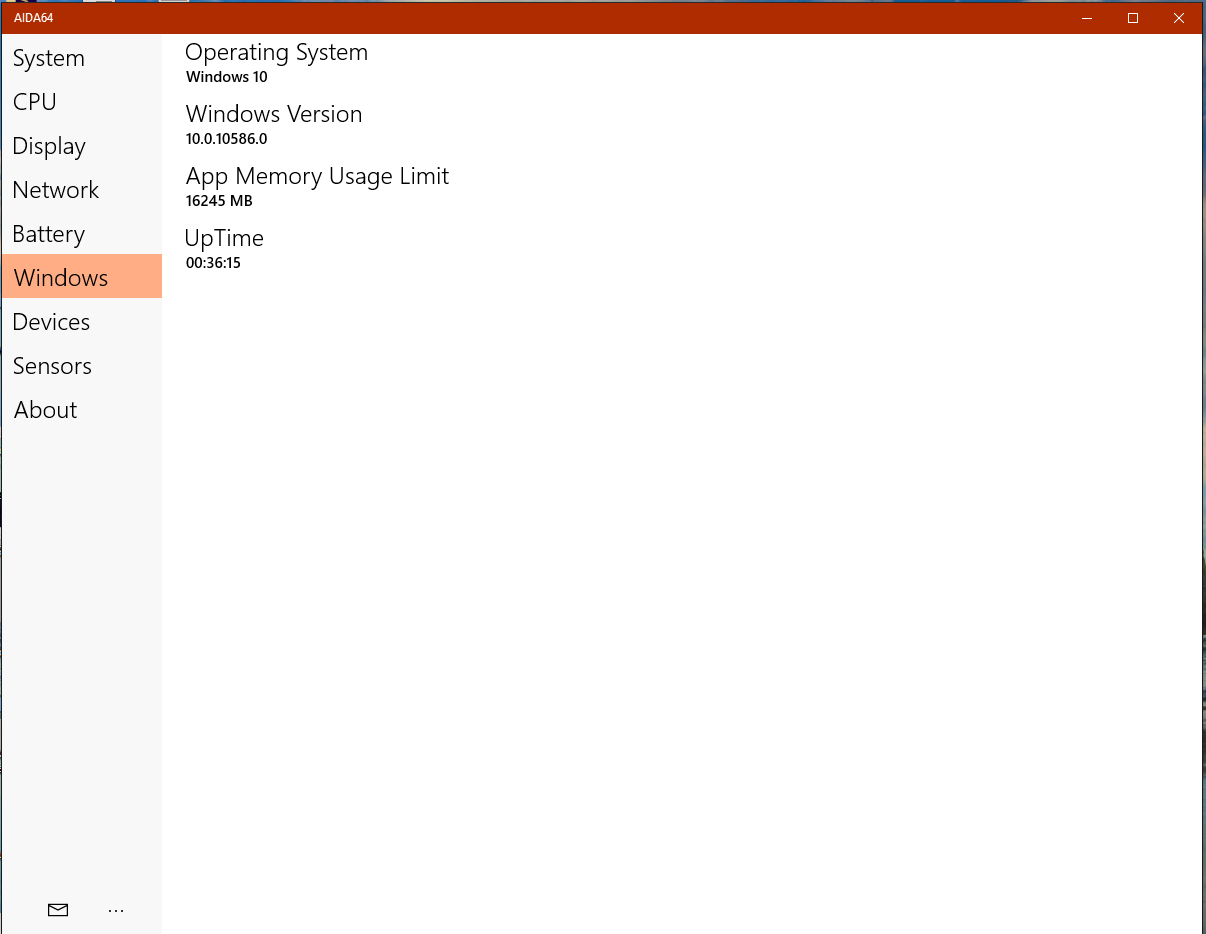Show Battery information
Viewport: 1206px width, 934px height.
coord(81,234)
